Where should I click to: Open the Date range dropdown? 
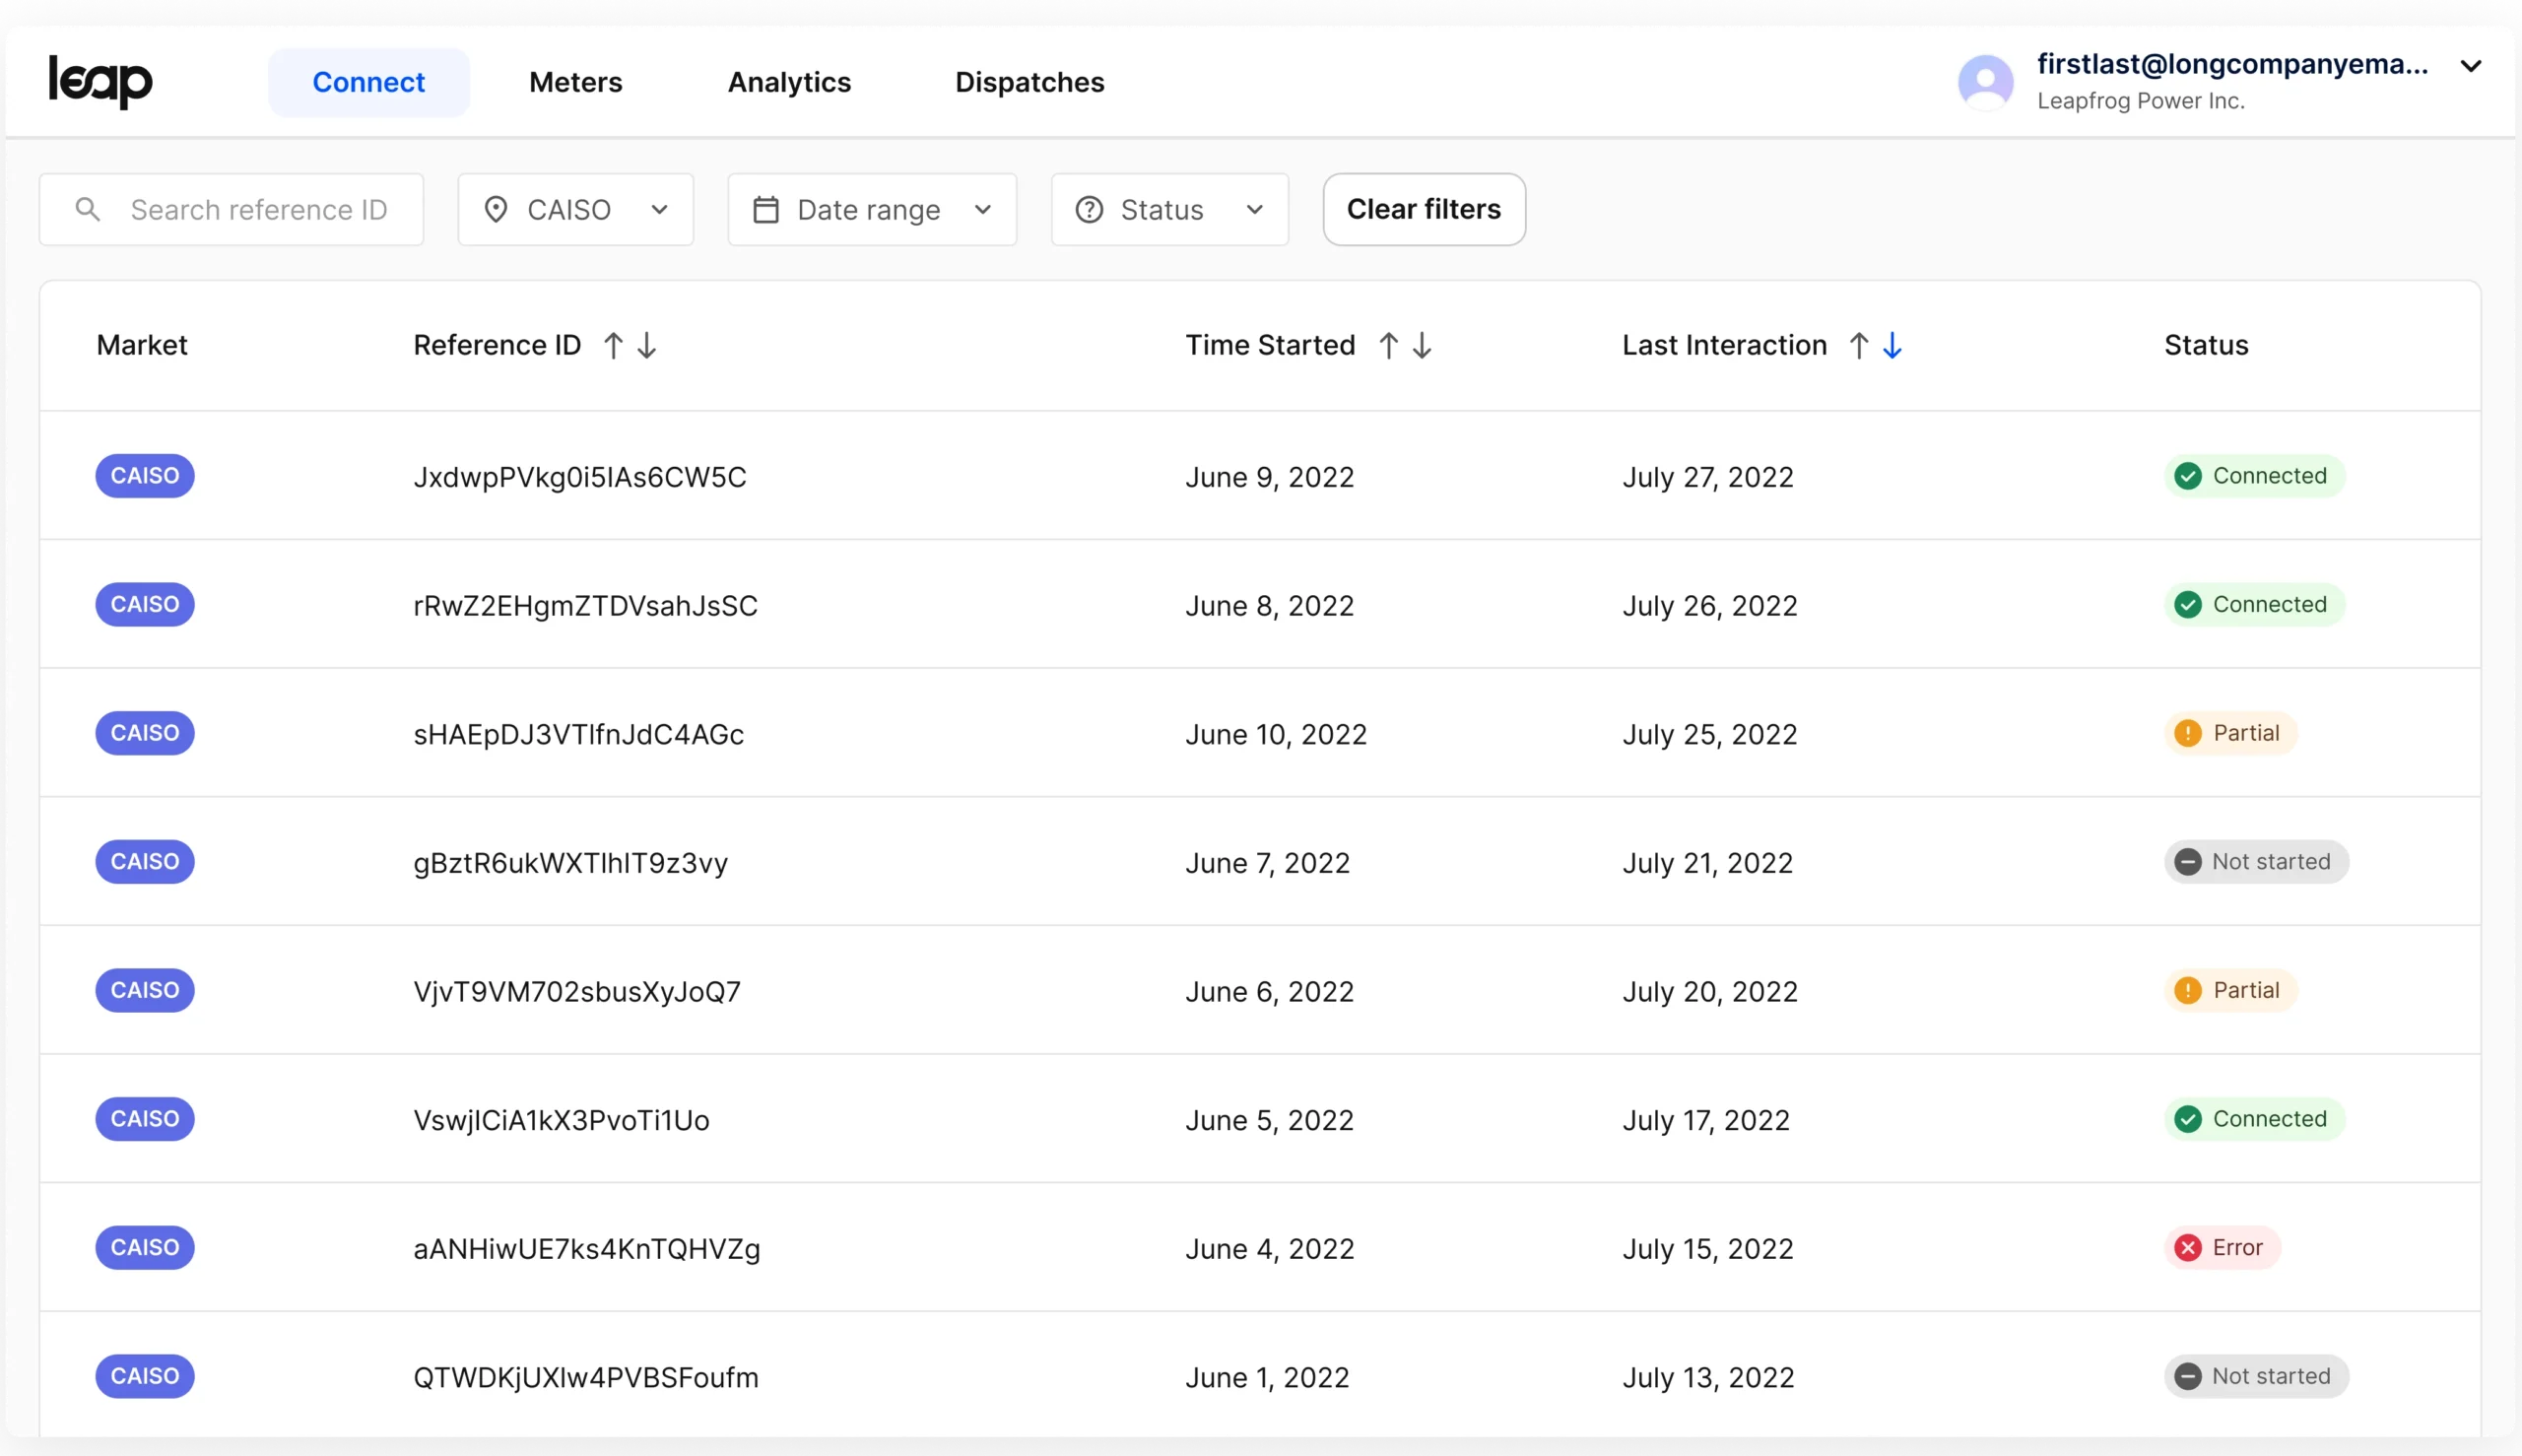point(872,209)
